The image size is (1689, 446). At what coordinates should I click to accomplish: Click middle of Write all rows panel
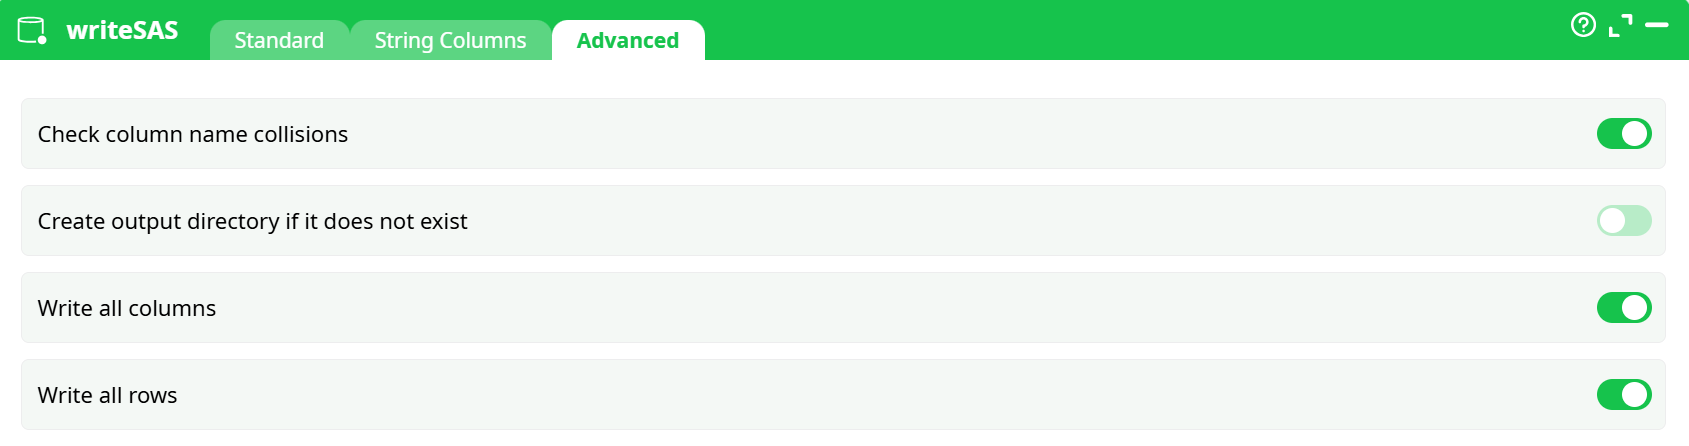(843, 395)
